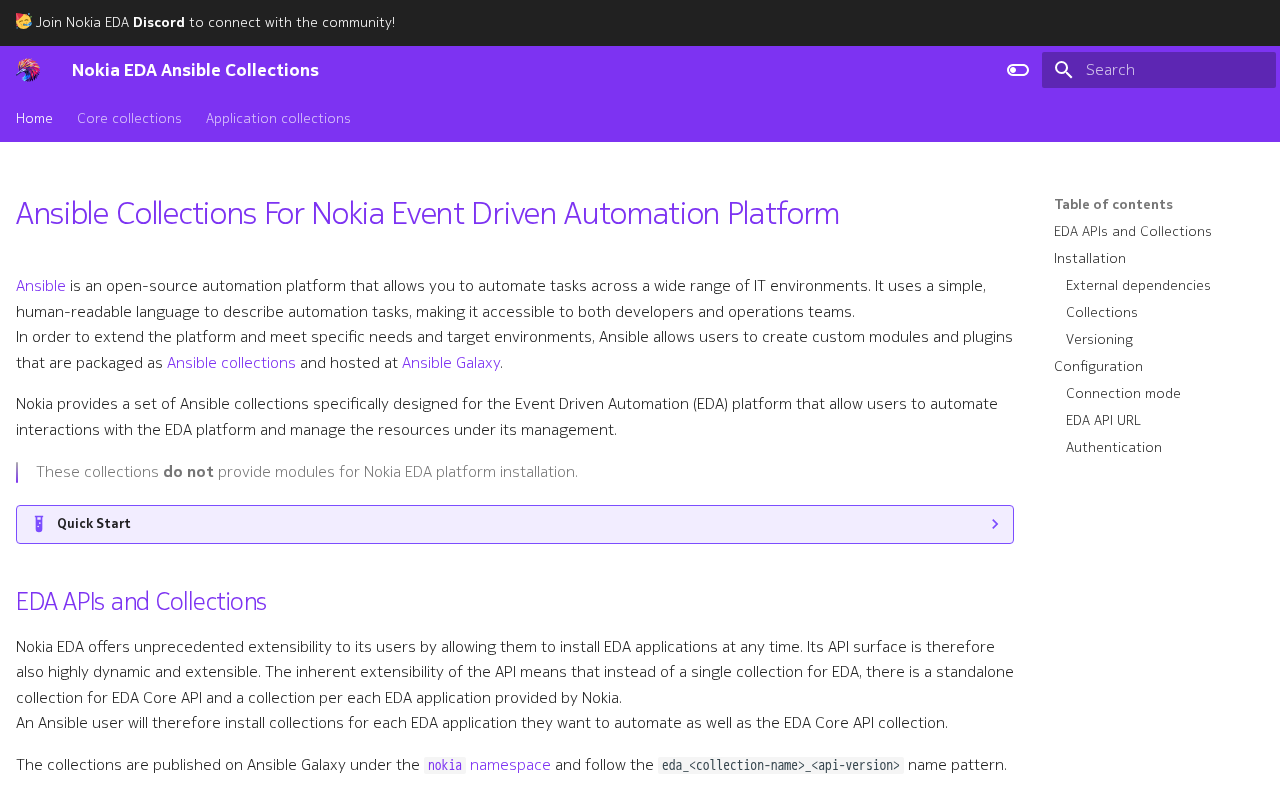Navigate to Connection mode section
Screen dimensions: 1280x800
tap(1123, 393)
